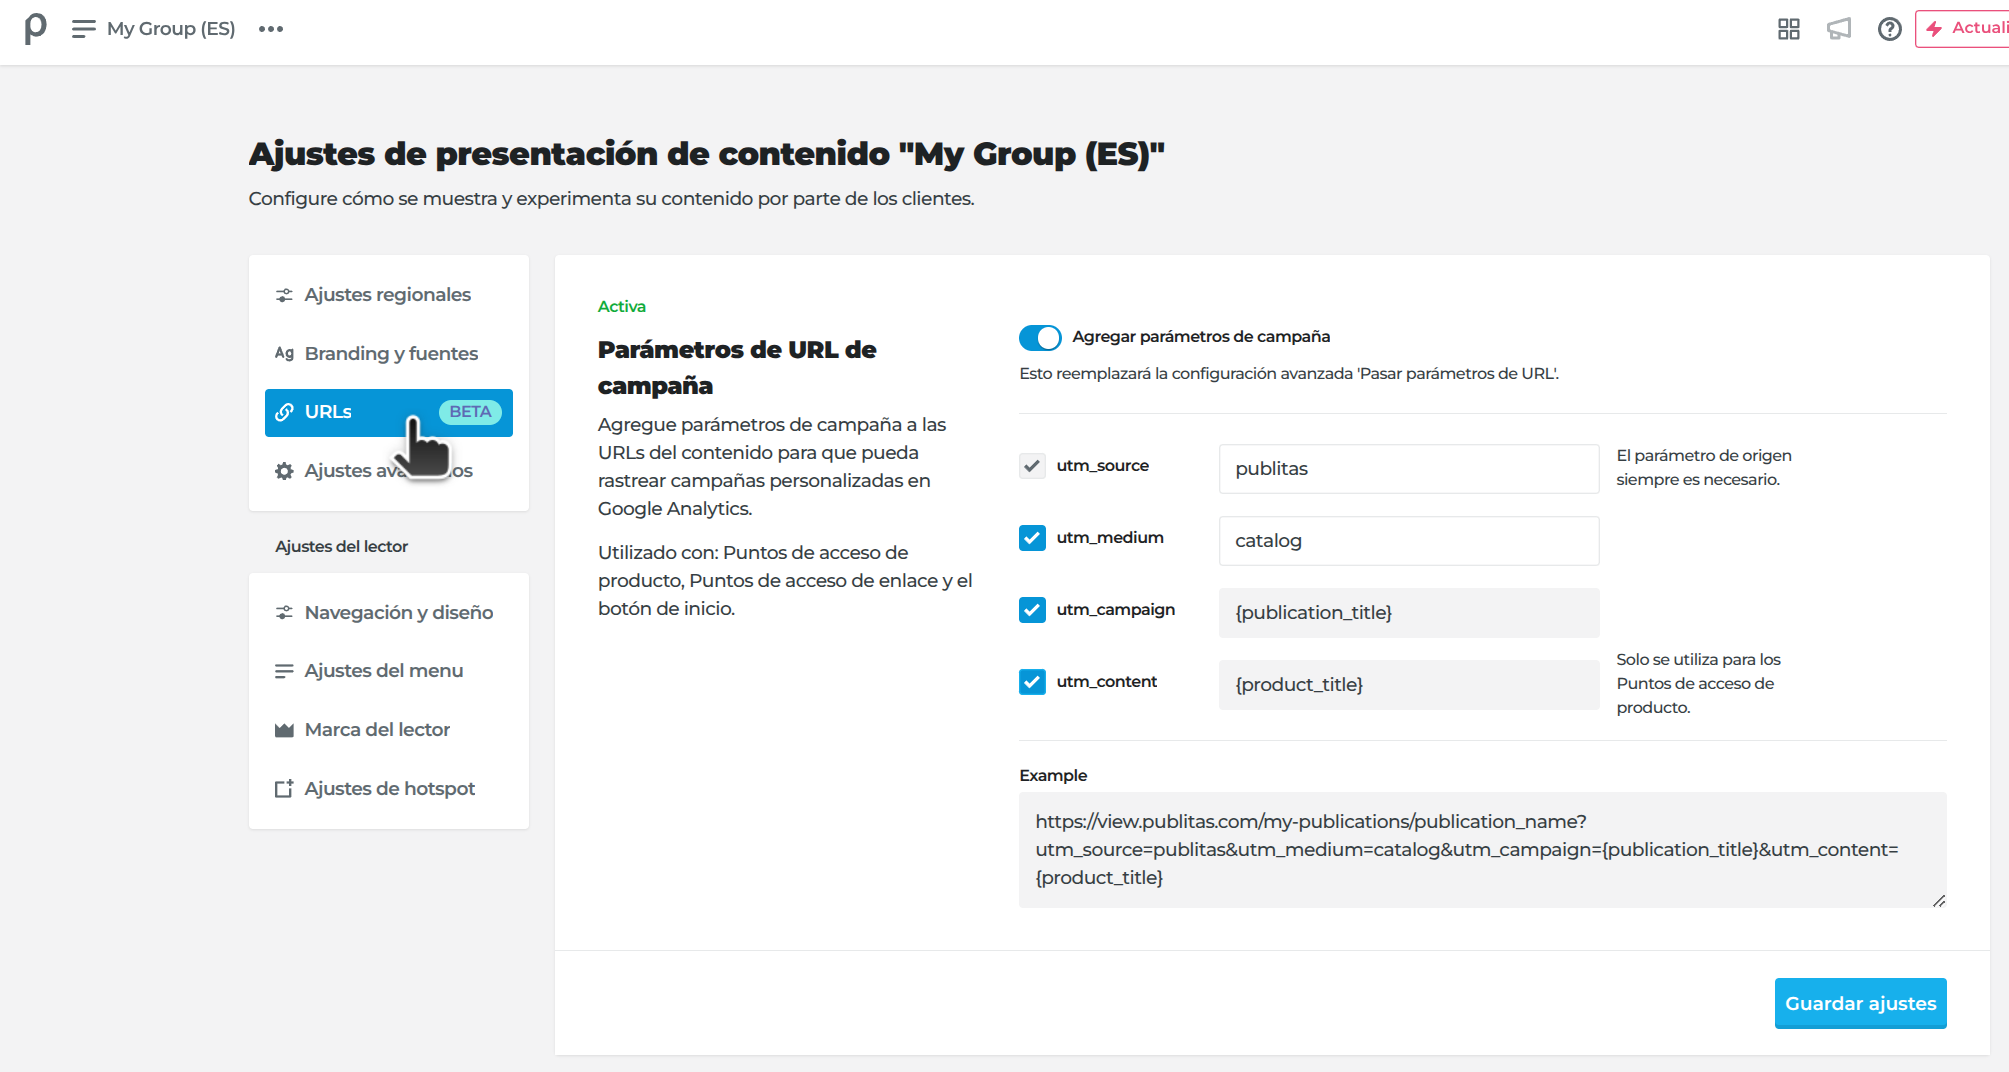Click the 'Parámetros de URL de campaña' heading
The width and height of the screenshot is (2009, 1072).
[x=737, y=368]
